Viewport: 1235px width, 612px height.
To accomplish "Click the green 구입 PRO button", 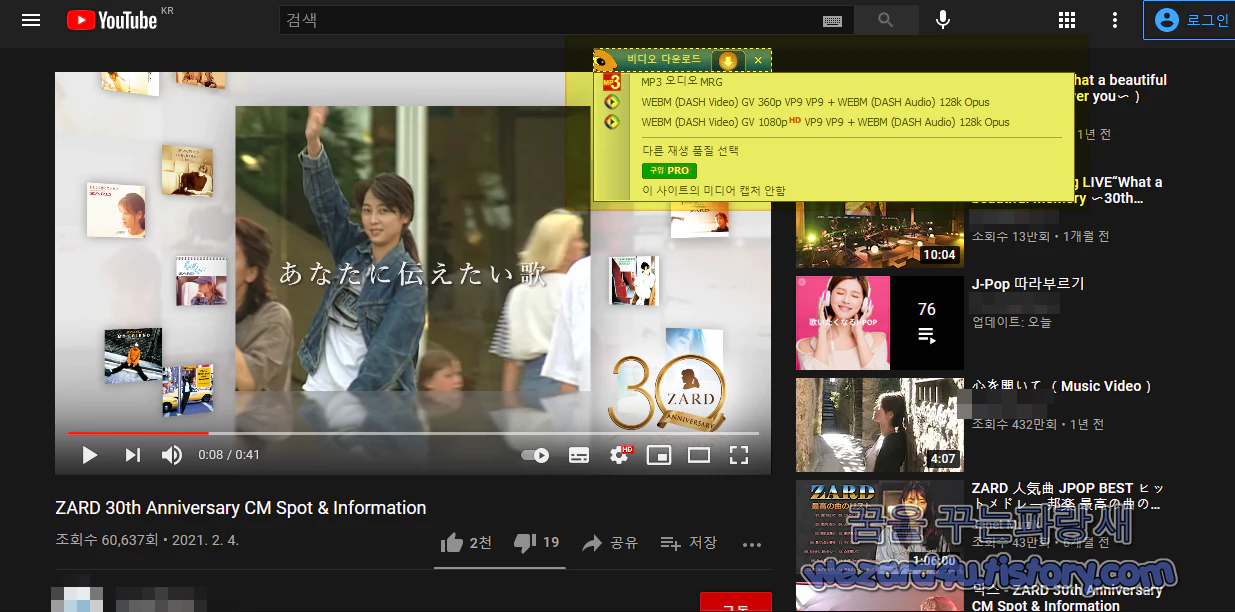I will click(669, 171).
